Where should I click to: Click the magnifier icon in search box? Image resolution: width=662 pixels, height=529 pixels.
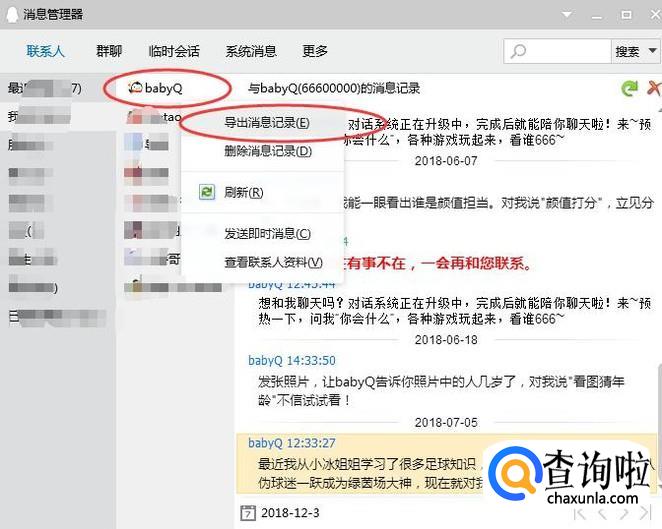(x=518, y=52)
